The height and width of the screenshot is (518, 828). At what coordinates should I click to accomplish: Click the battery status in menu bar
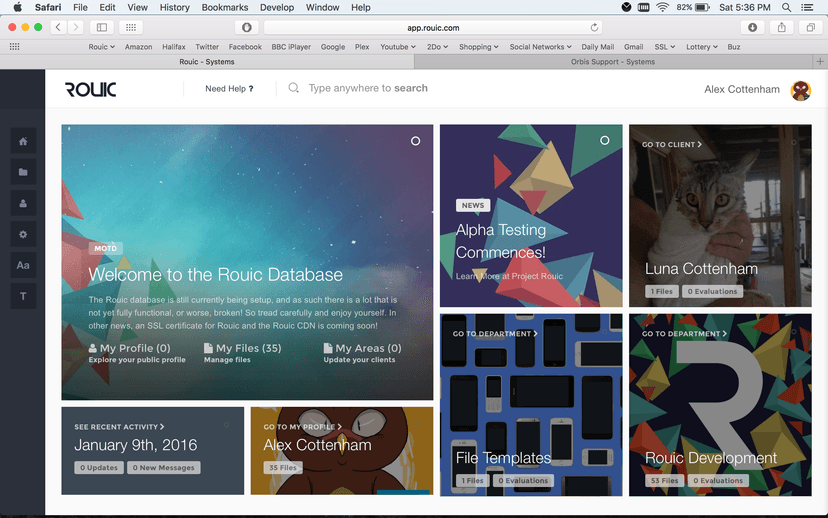tap(692, 7)
